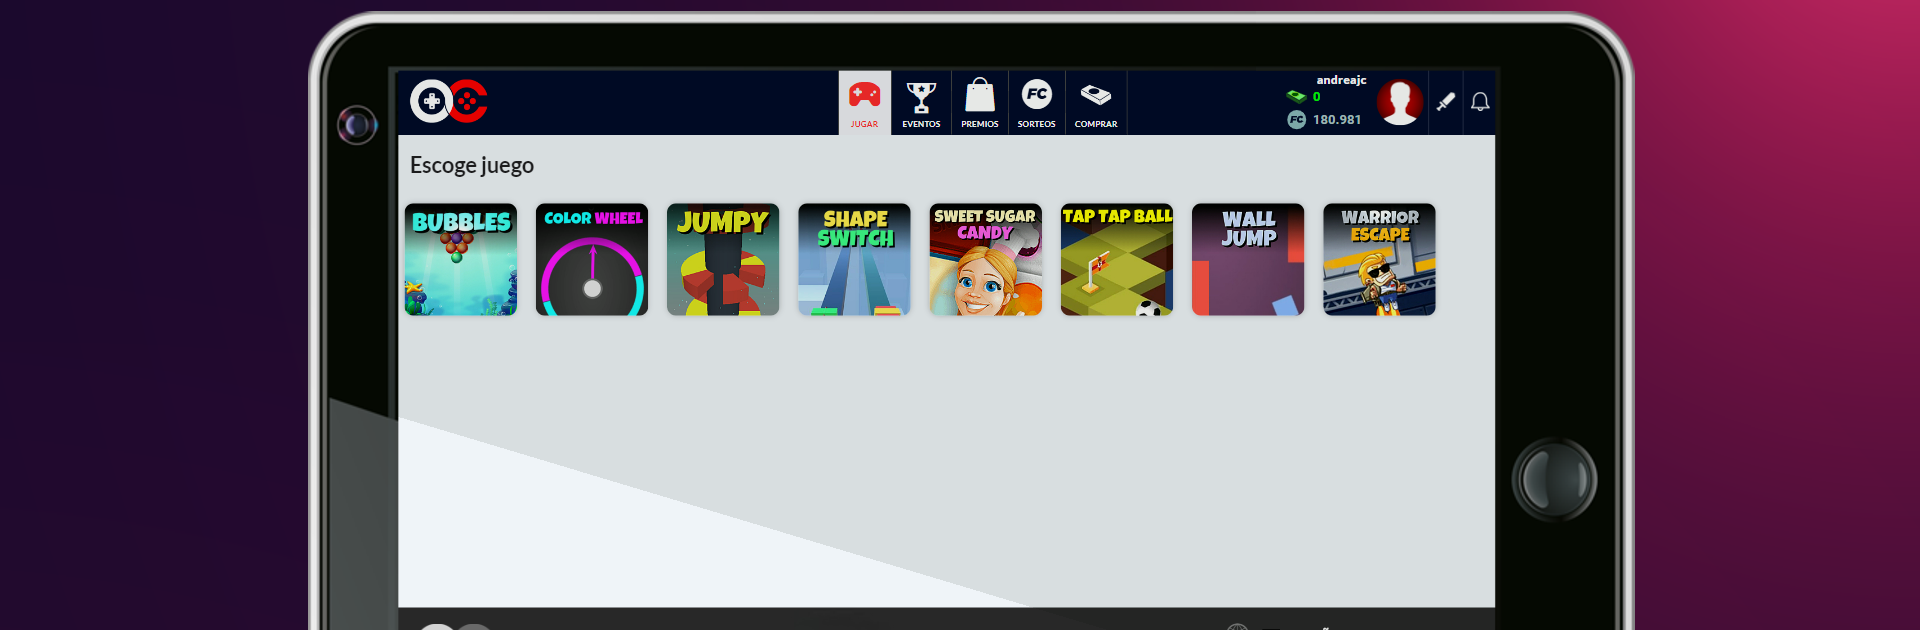Image resolution: width=1920 pixels, height=630 pixels.
Task: Open the Jugar tab
Action: pyautogui.click(x=864, y=103)
